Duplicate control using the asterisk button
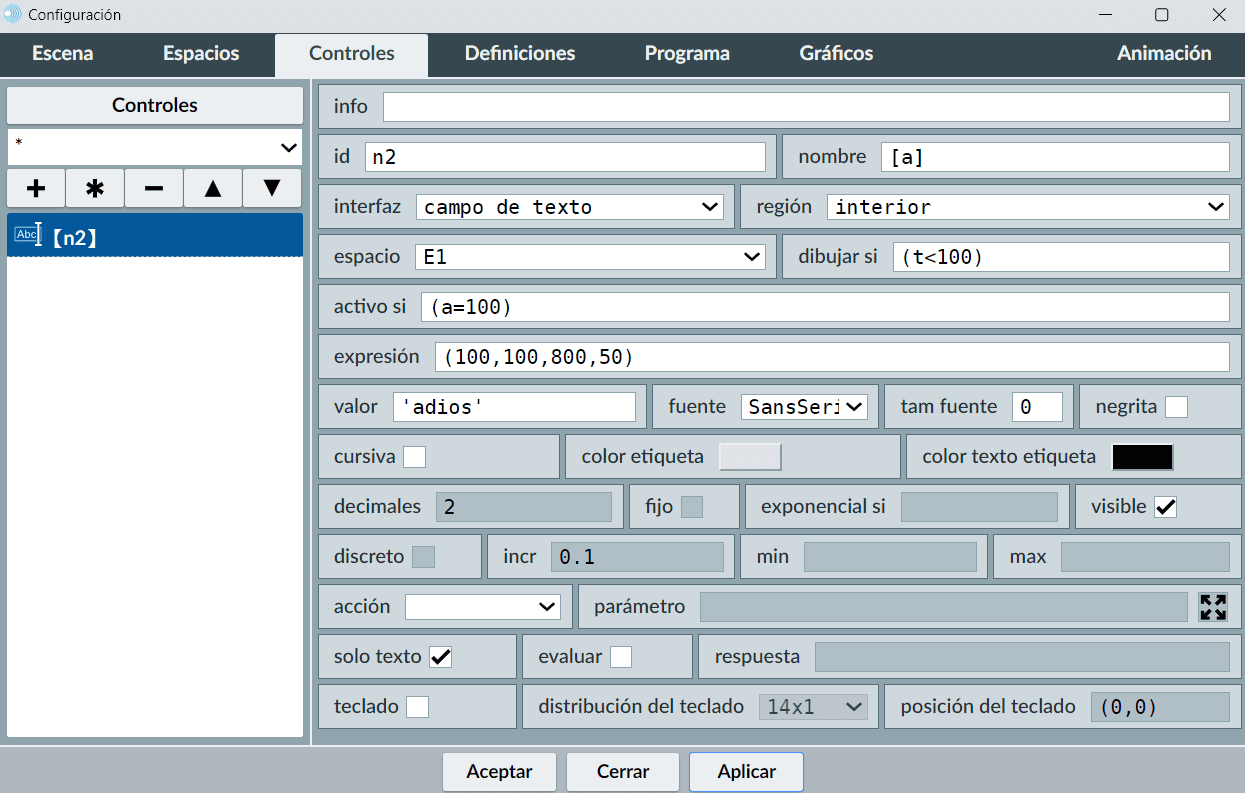Viewport: 1245px width, 793px height. pos(95,188)
